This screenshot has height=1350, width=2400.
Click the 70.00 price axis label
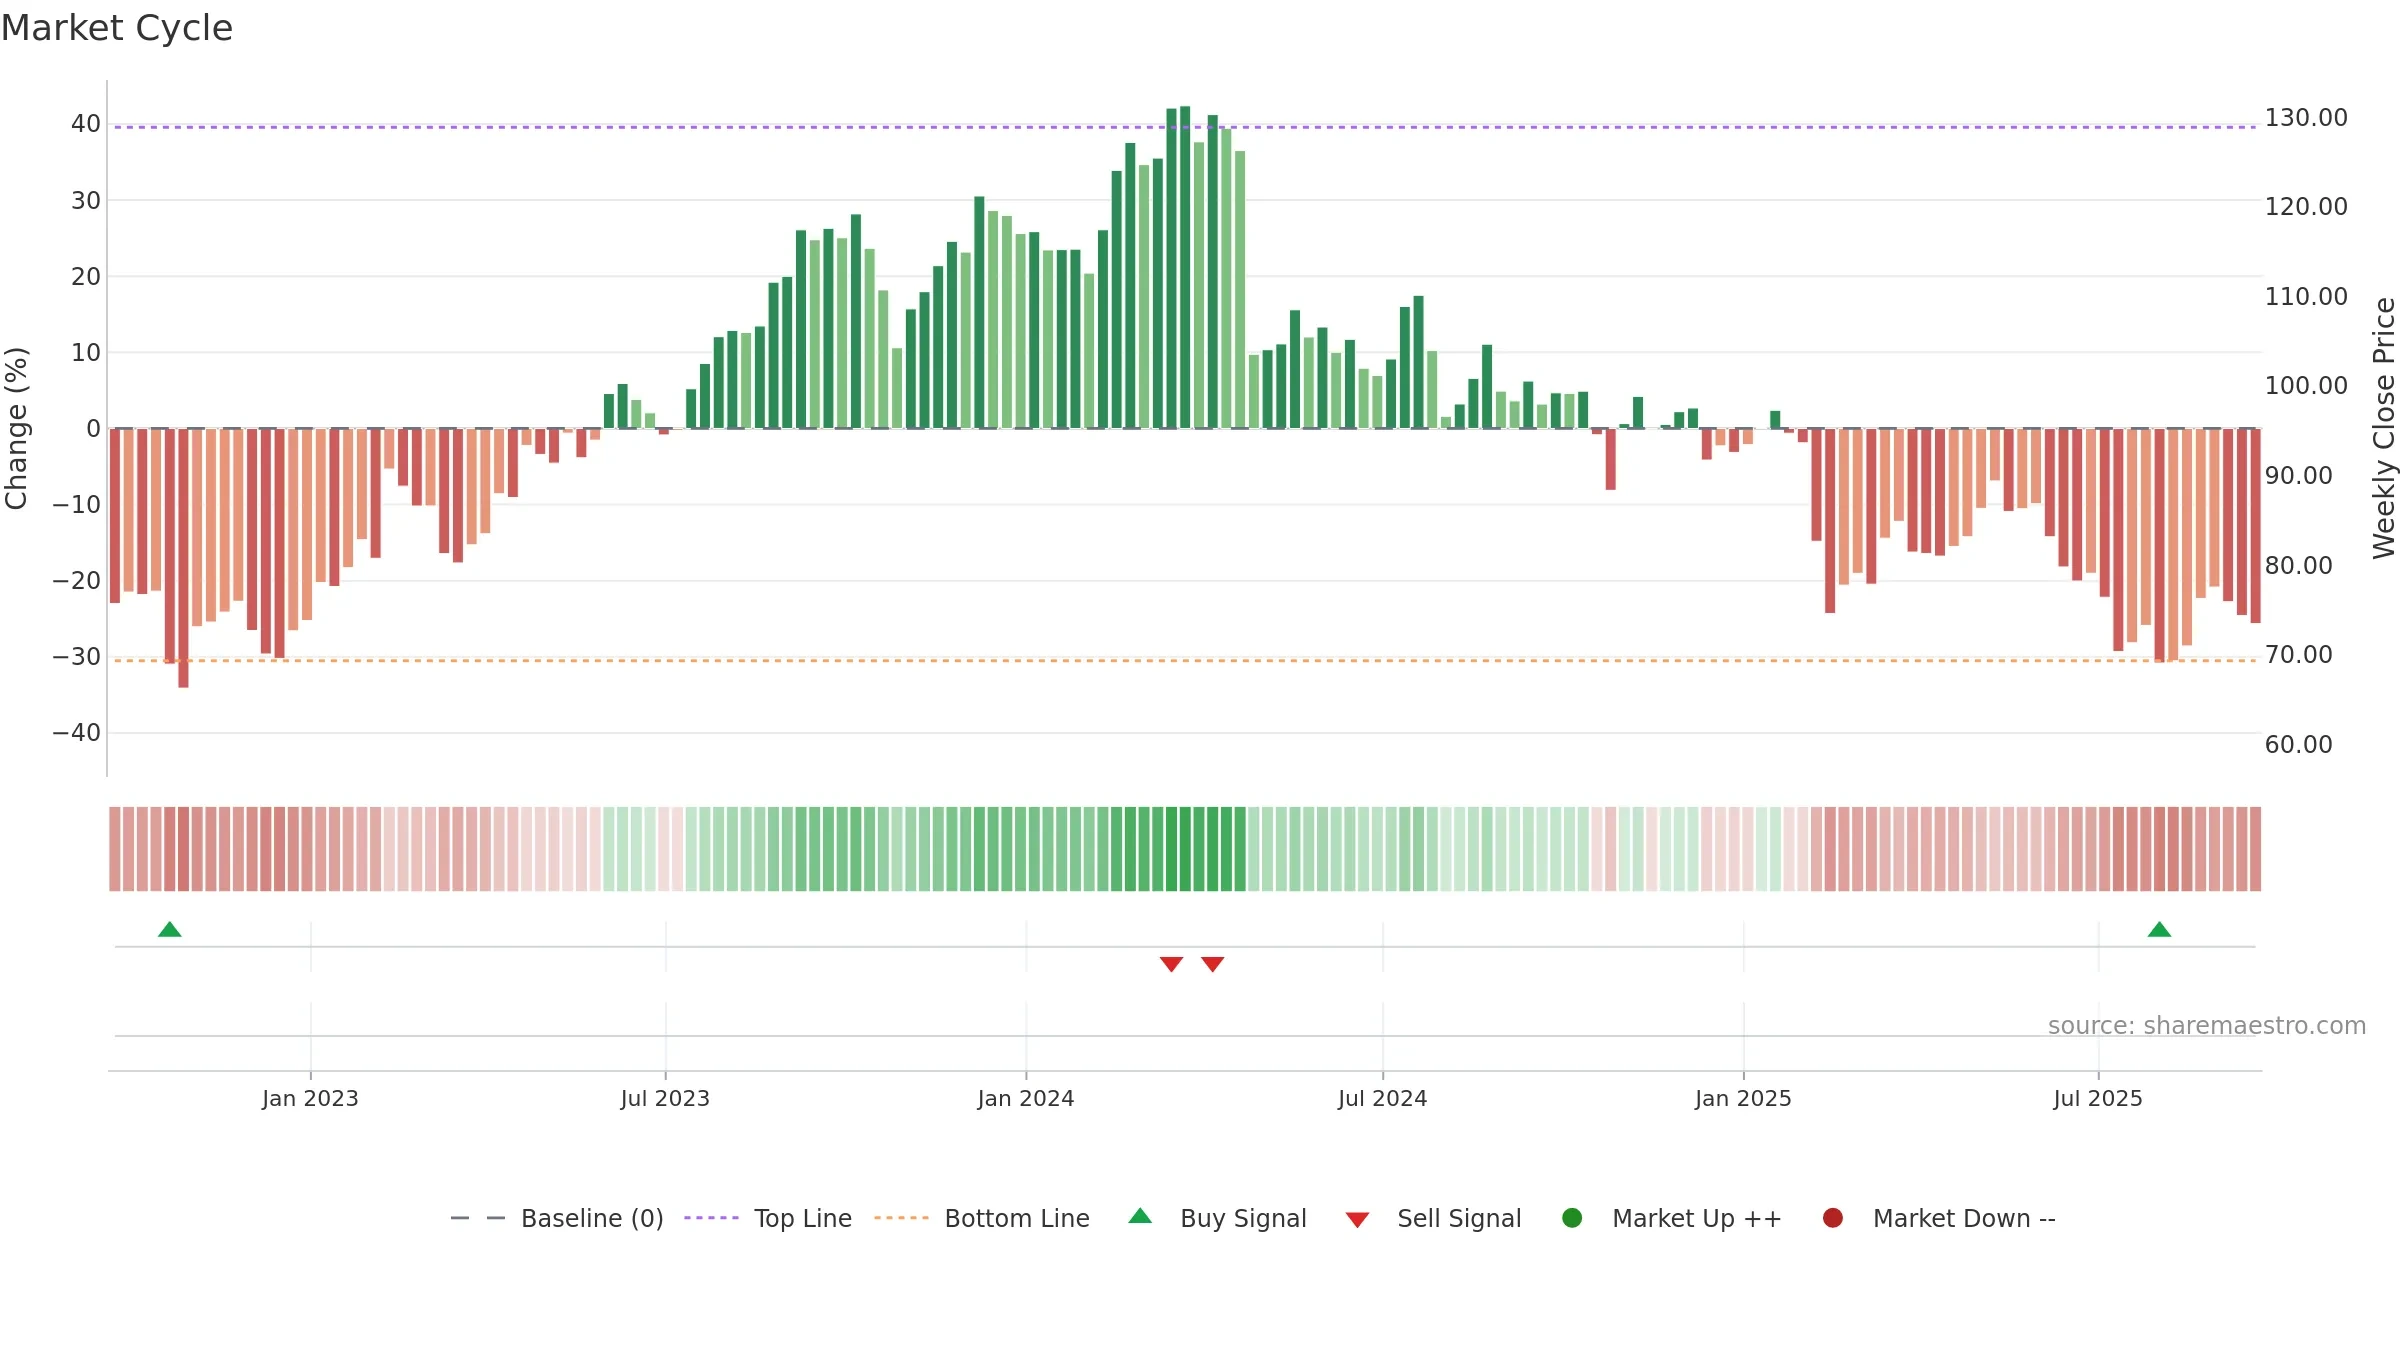(x=2299, y=655)
